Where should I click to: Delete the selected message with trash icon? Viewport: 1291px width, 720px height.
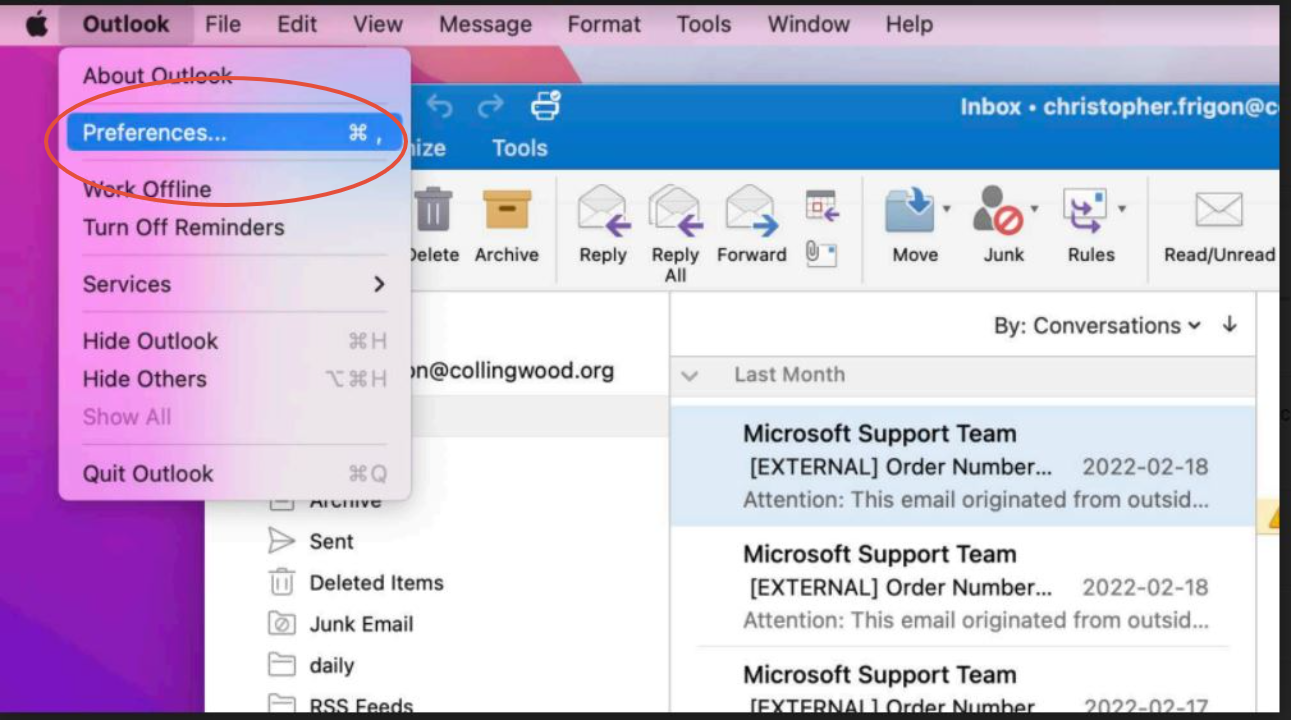(433, 211)
